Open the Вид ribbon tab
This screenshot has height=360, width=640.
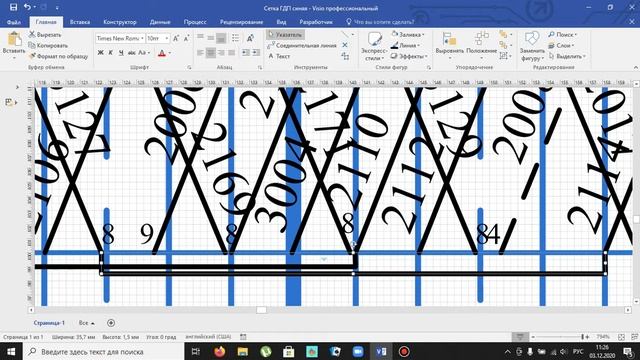point(281,22)
